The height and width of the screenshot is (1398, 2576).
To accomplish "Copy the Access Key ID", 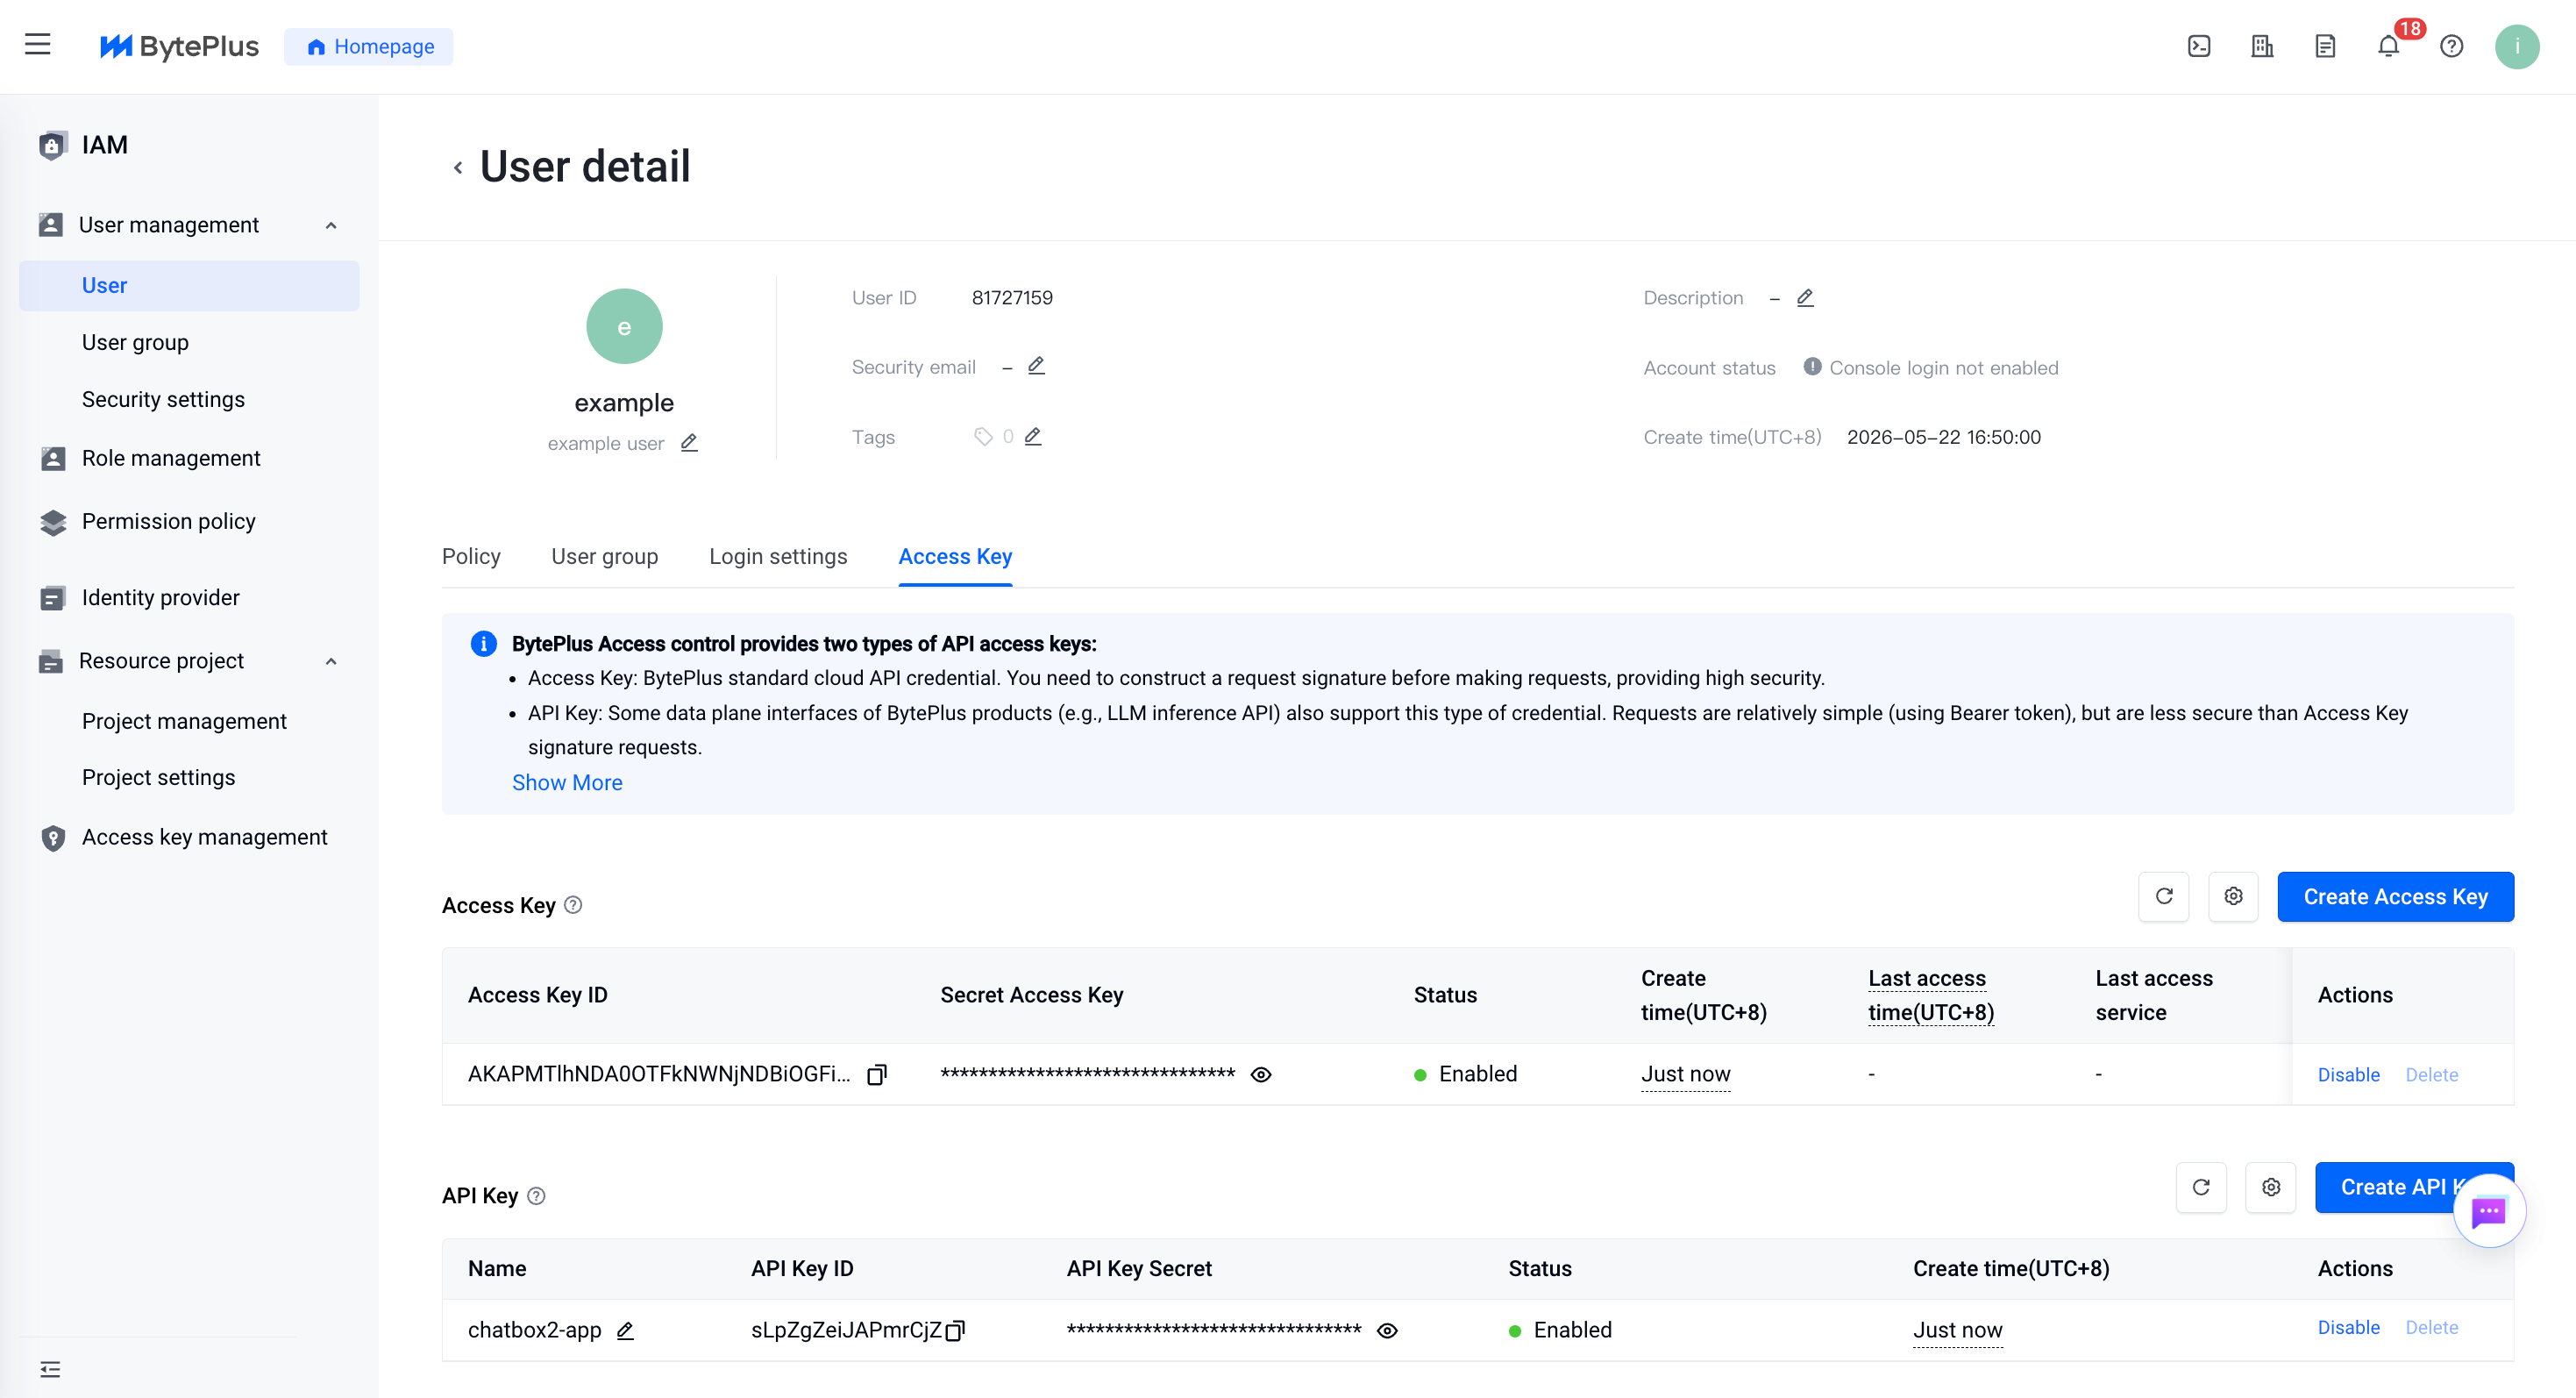I will click(x=877, y=1074).
